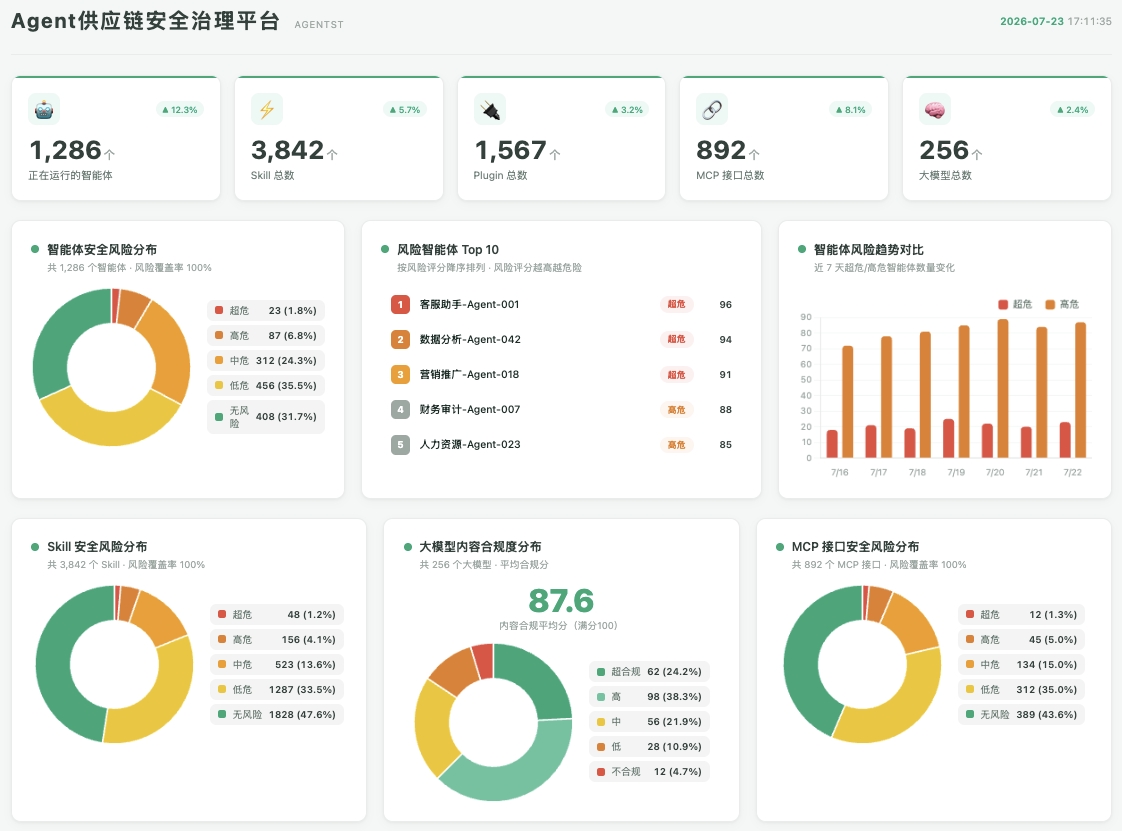Screen dimensions: 1122x831
Task: Click the chain link MCP interface icon
Action: tap(712, 110)
